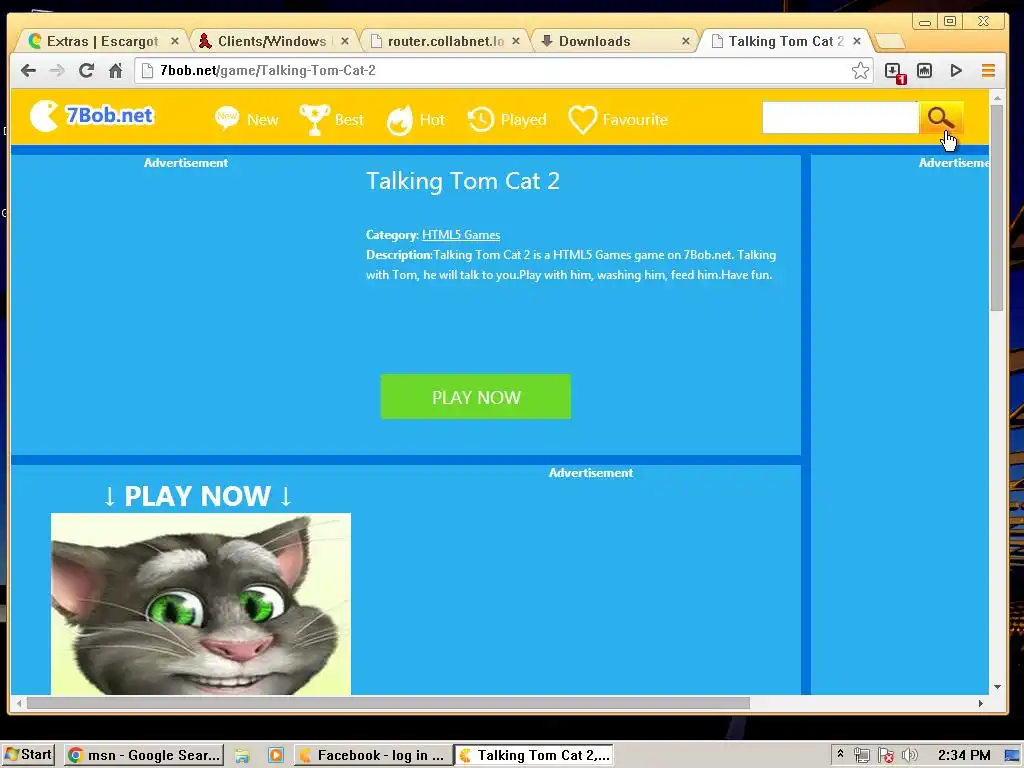This screenshot has height=768, width=1024.
Task: Close the Downloads tab
Action: tap(686, 41)
